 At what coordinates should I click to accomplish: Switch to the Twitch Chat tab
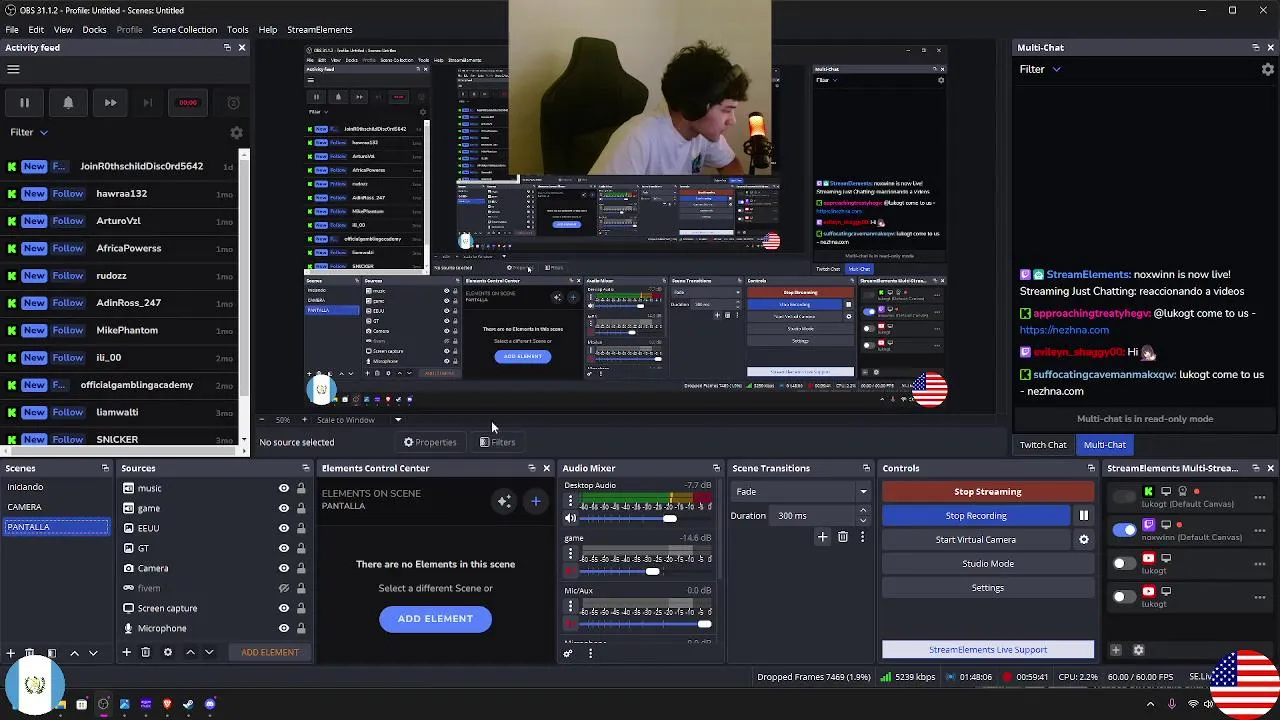[x=1043, y=445]
